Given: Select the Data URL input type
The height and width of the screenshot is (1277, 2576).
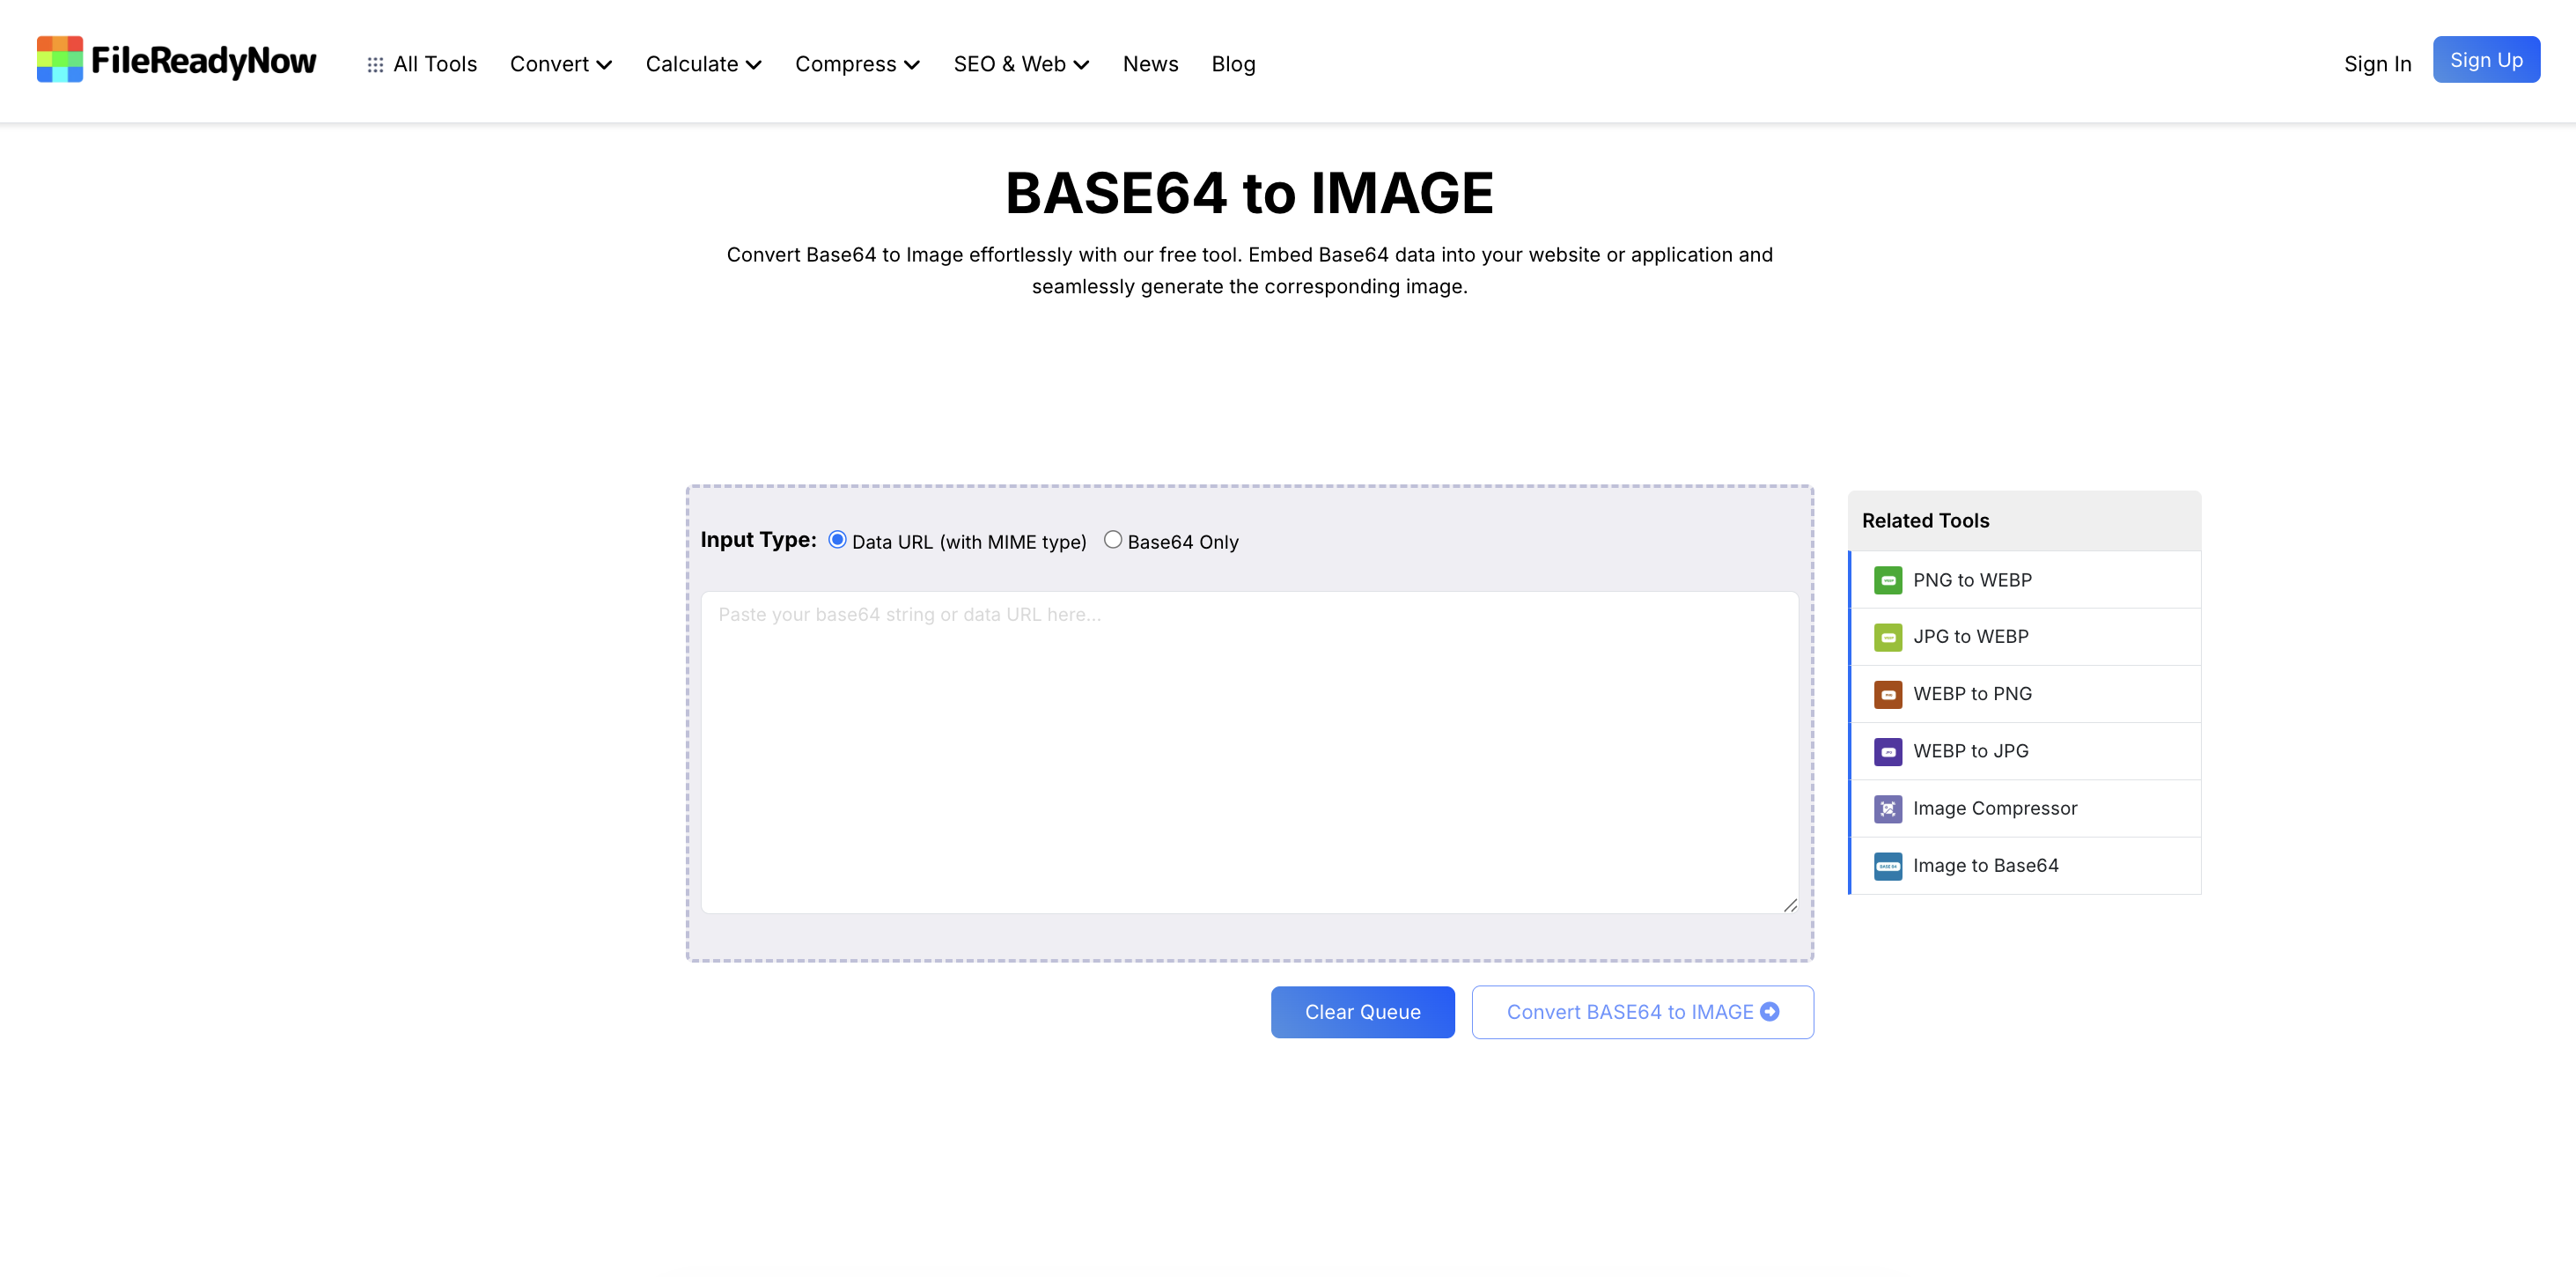Looking at the screenshot, I should coord(837,540).
